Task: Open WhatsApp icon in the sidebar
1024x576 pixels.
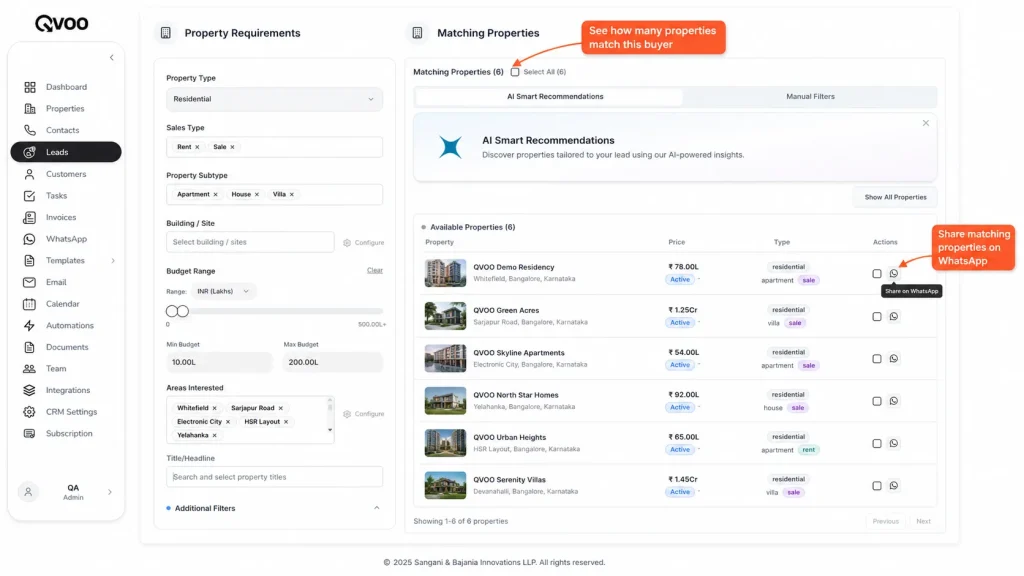Action: [29, 239]
